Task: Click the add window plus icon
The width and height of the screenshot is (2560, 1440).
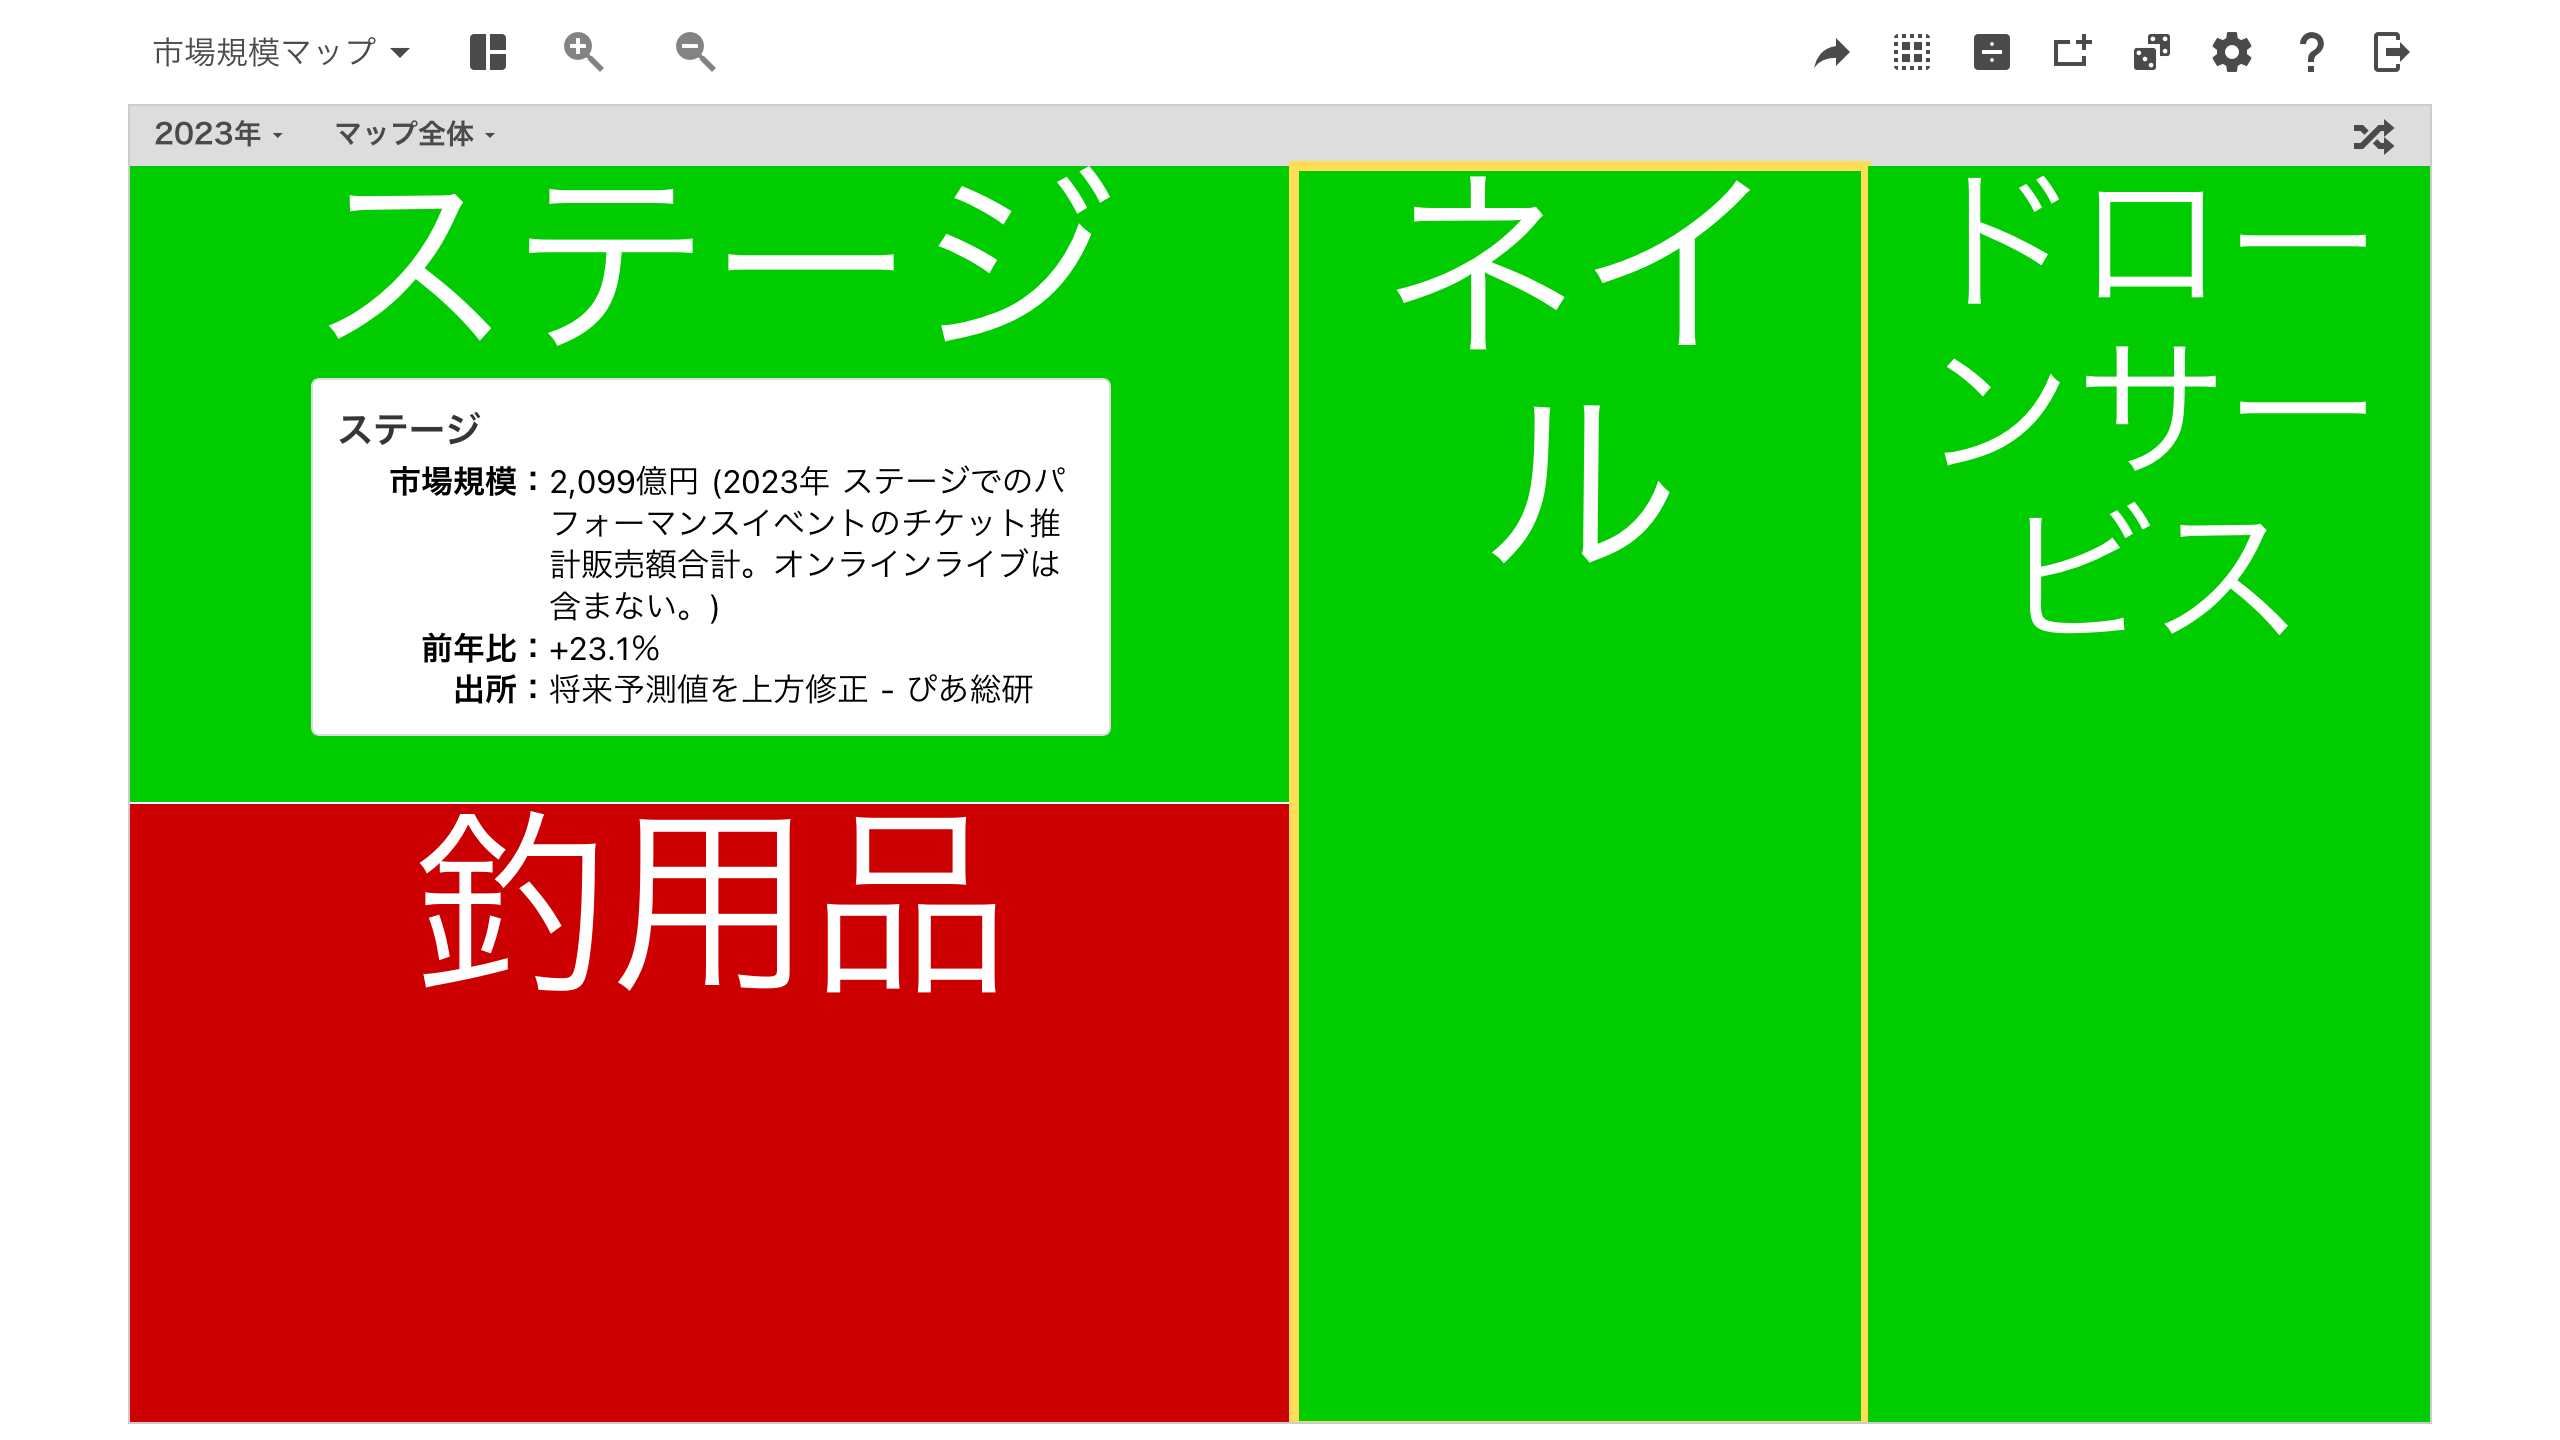Action: click(2072, 52)
